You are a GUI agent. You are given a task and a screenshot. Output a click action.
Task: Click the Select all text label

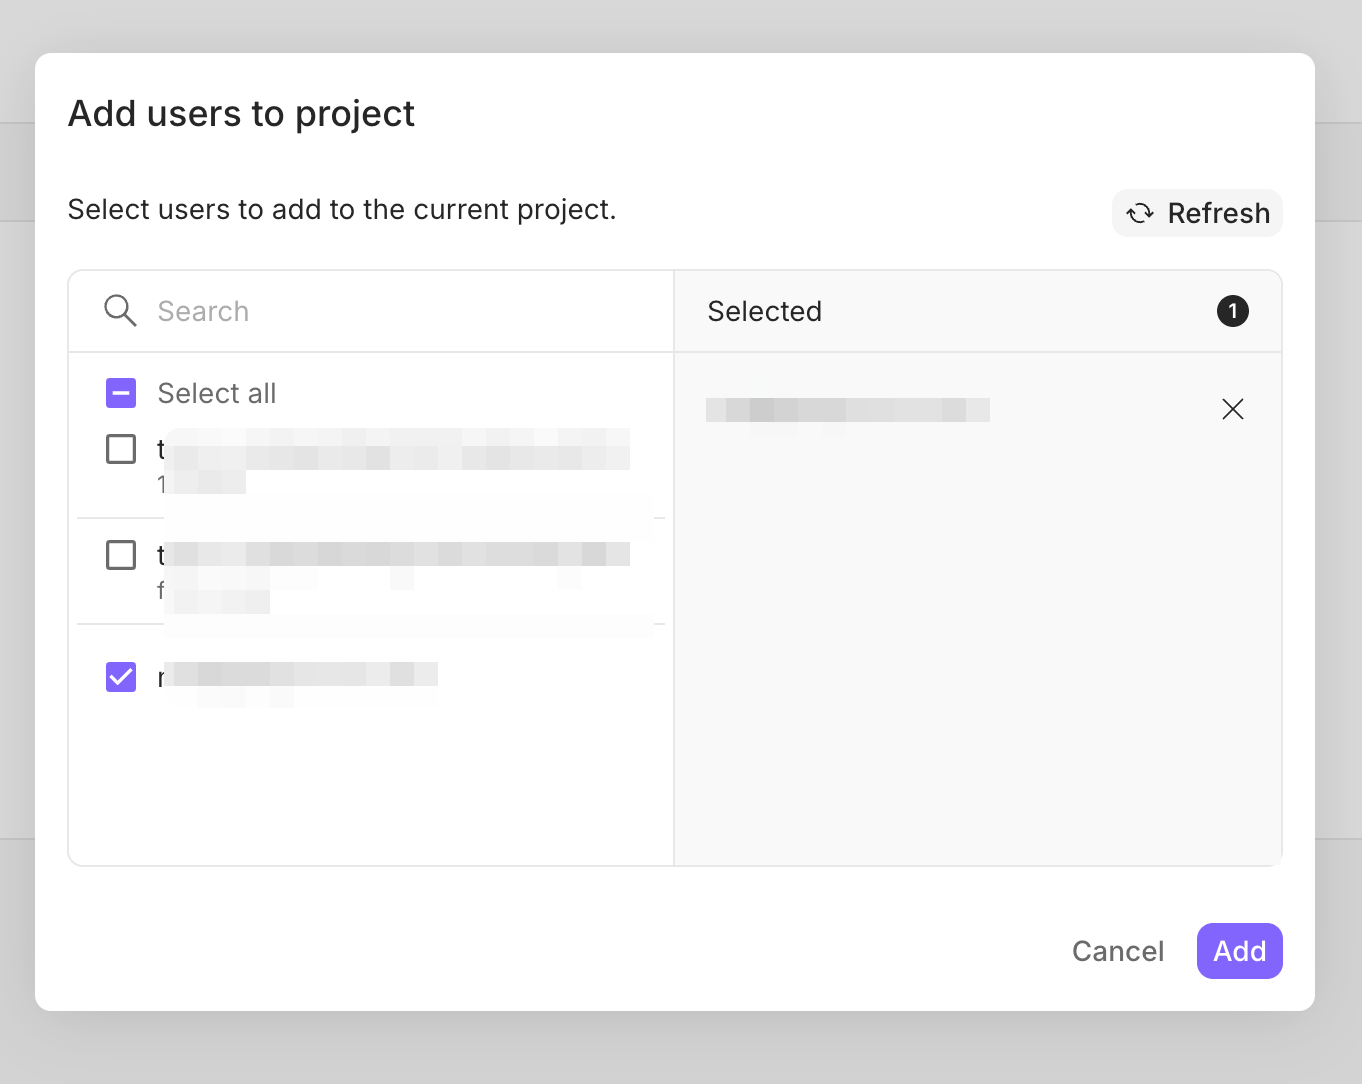click(217, 393)
